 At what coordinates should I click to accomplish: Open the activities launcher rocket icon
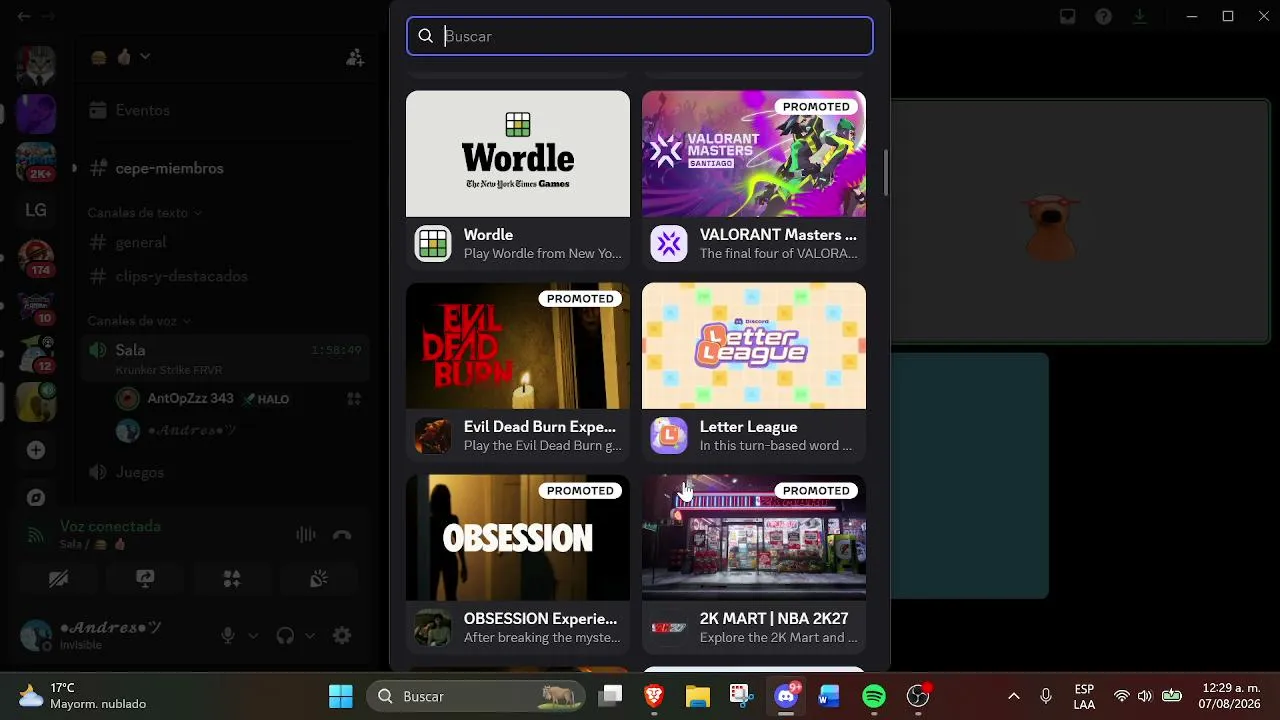(x=232, y=579)
